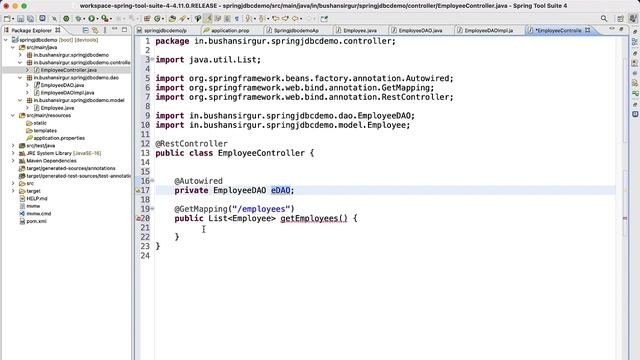Viewport: 640px width, 360px height.
Task: Select application.properties in Package Explorer
Action: (x=59, y=138)
